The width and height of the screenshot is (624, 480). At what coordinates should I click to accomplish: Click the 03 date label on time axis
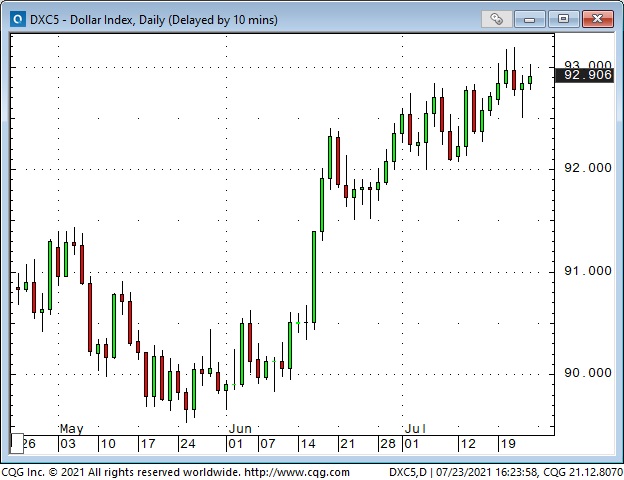click(x=68, y=444)
